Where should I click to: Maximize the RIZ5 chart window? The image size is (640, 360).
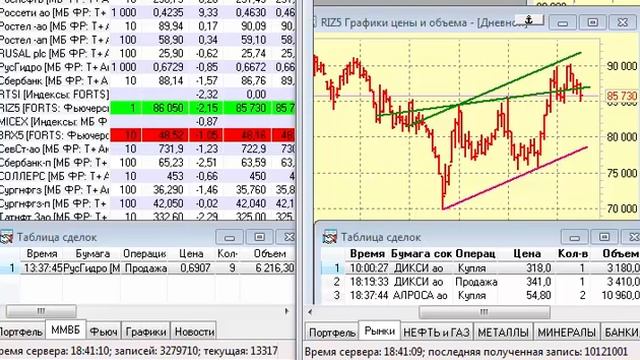[x=593, y=22]
